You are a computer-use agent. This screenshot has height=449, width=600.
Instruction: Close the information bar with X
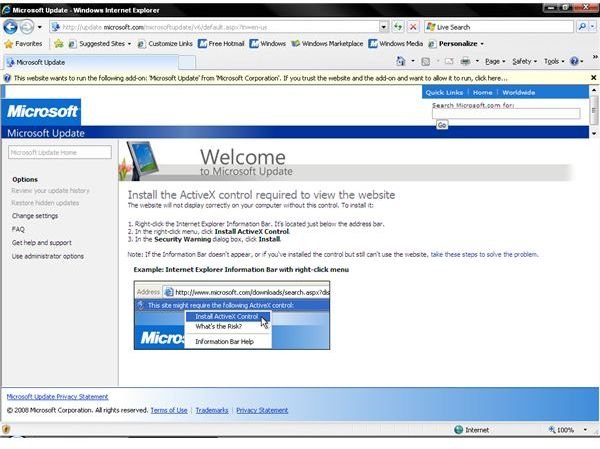pyautogui.click(x=593, y=78)
